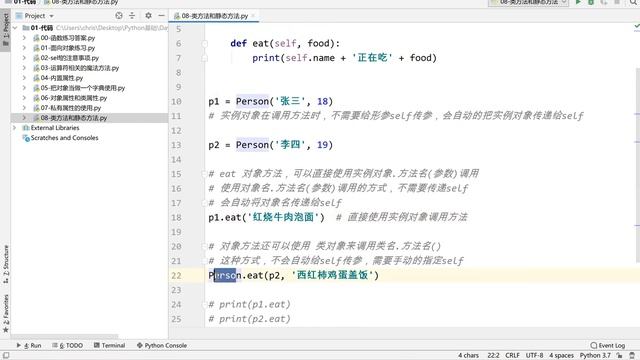Click the lock icon in status bar

pos(620,356)
